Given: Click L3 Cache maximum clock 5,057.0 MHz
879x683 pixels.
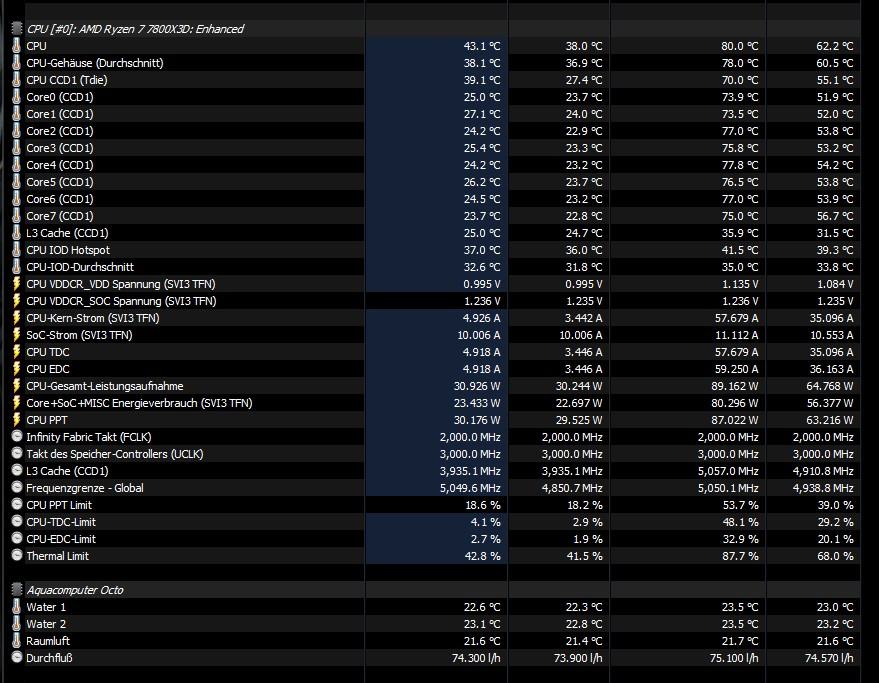Looking at the screenshot, I should 728,471.
